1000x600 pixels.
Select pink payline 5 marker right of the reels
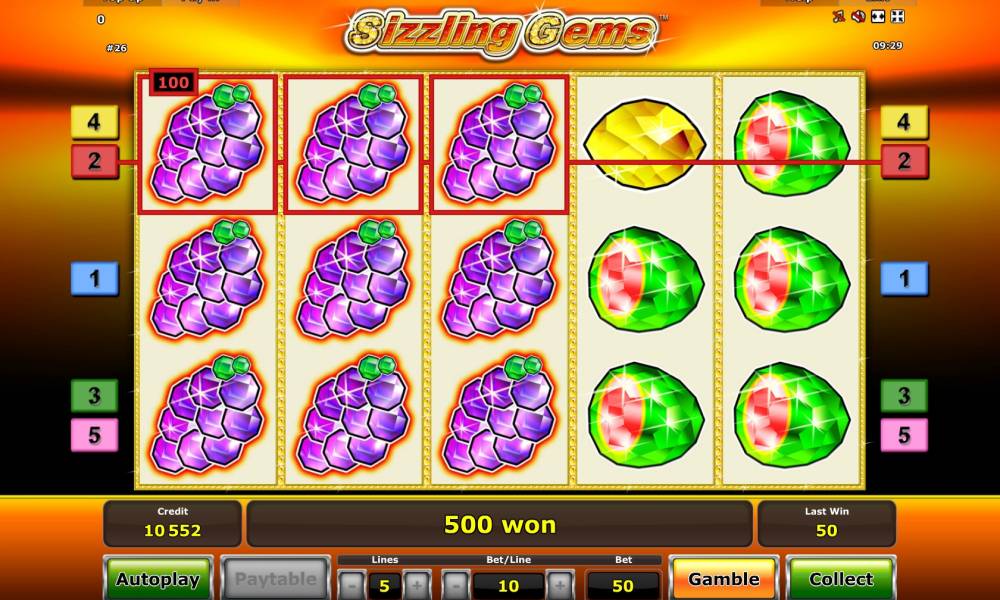coord(904,435)
